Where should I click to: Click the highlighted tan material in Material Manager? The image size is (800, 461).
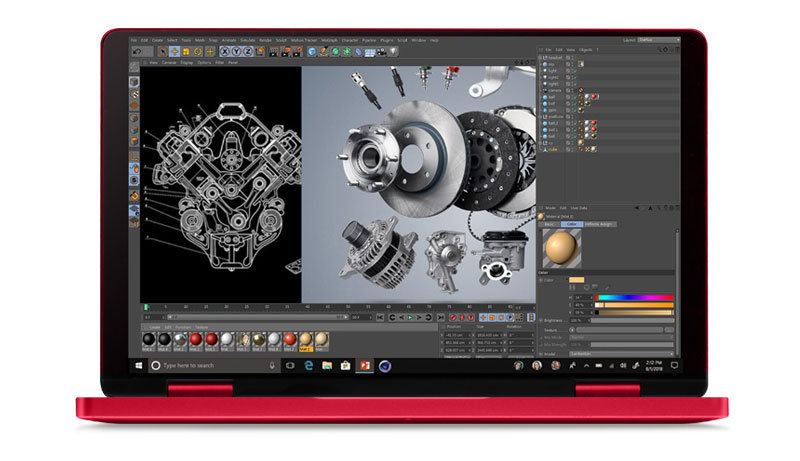pyautogui.click(x=306, y=341)
